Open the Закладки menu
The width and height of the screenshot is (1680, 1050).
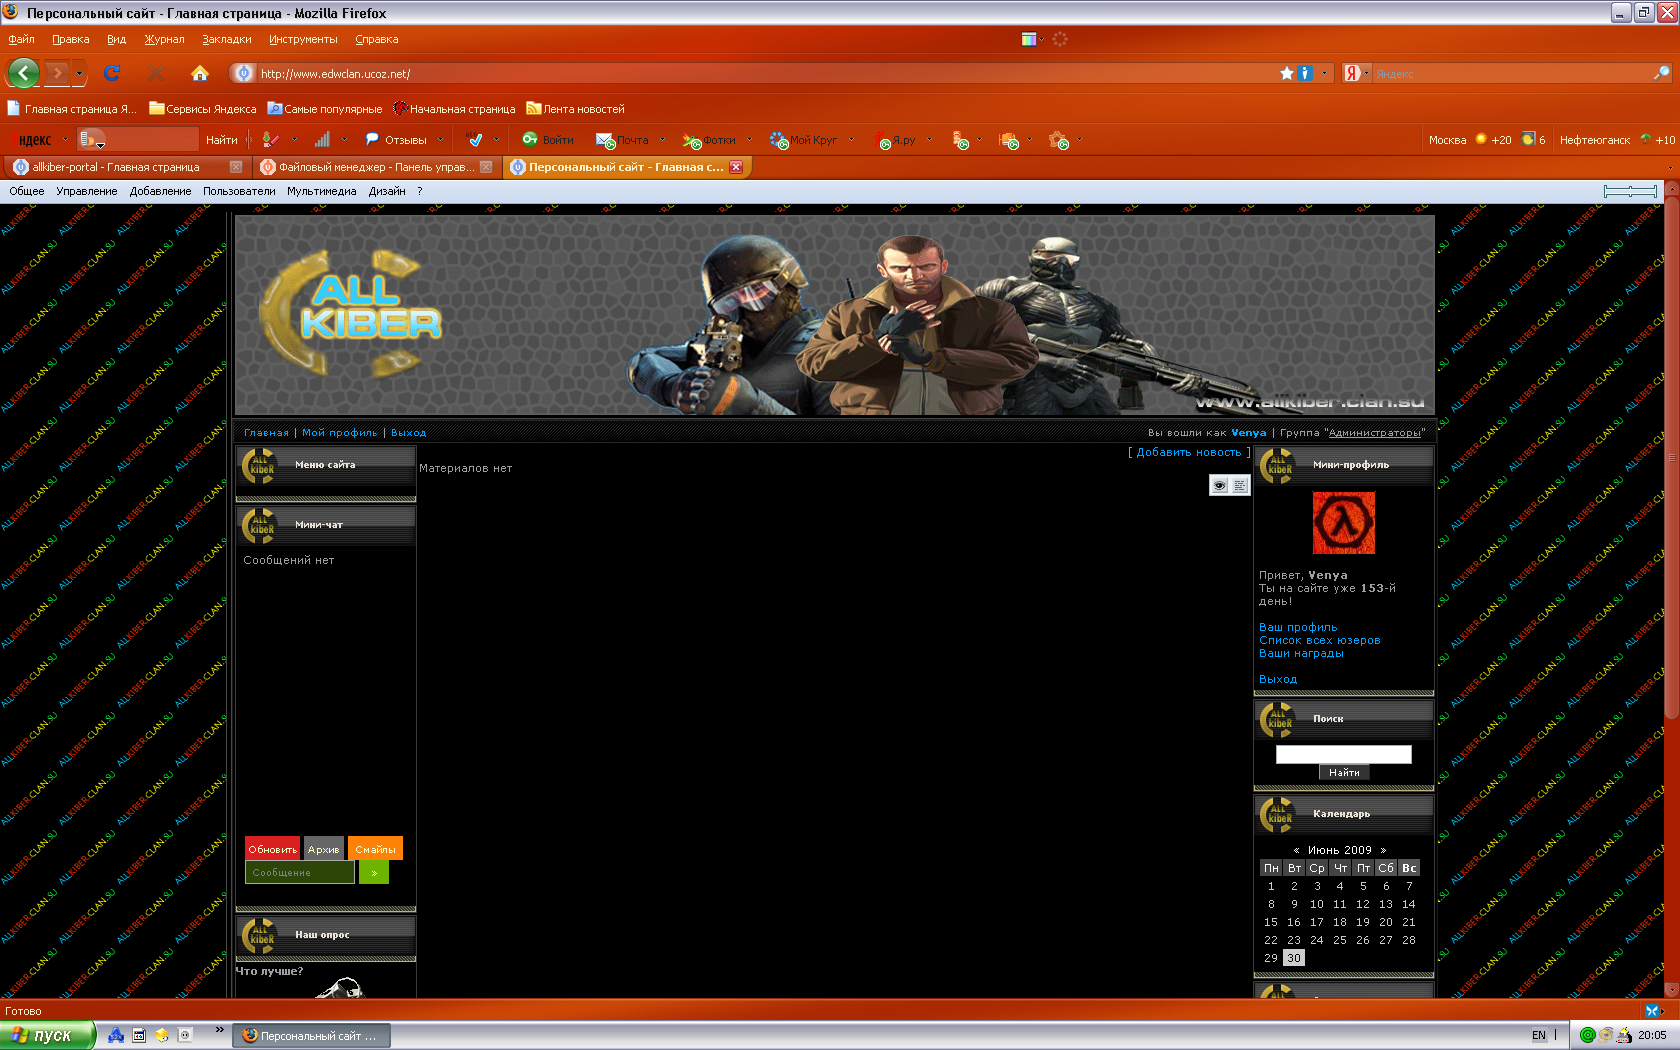coord(227,39)
